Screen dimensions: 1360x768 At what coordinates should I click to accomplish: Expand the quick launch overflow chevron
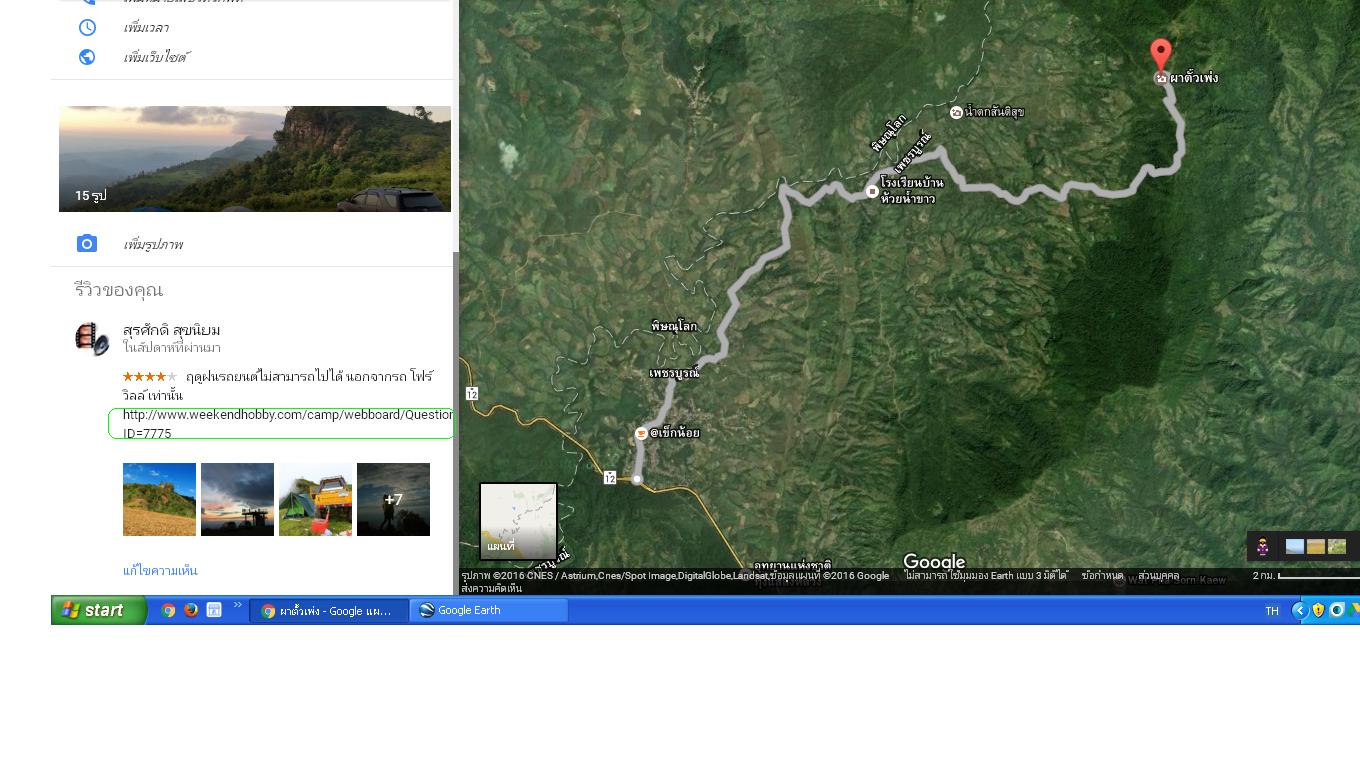[x=238, y=605]
